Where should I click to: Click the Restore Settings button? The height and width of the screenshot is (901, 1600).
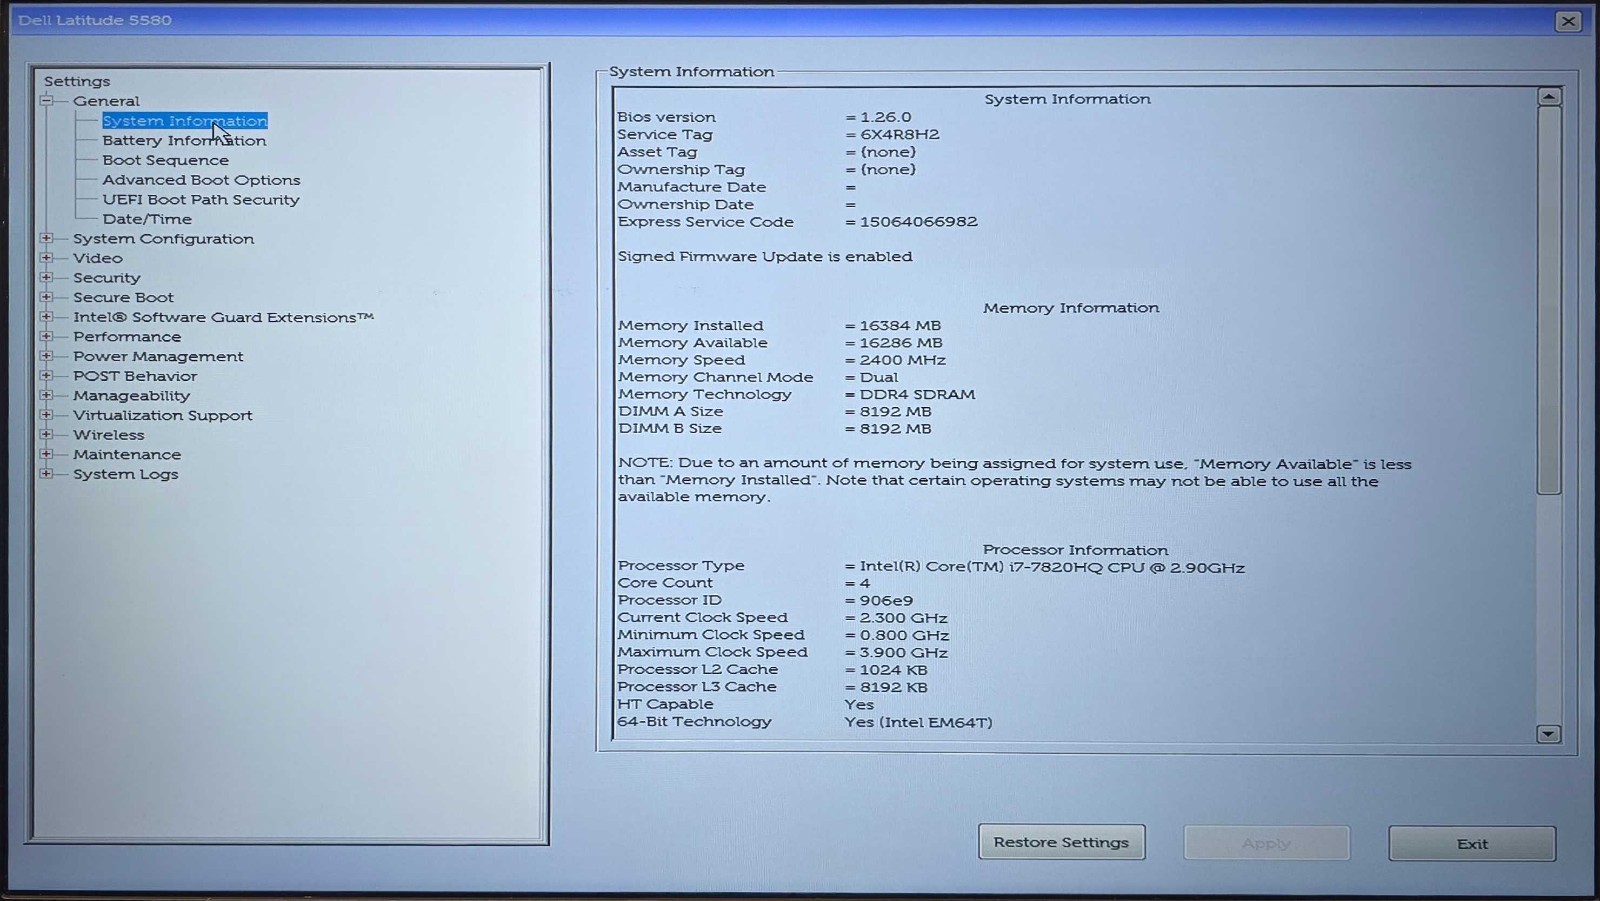coord(1061,842)
